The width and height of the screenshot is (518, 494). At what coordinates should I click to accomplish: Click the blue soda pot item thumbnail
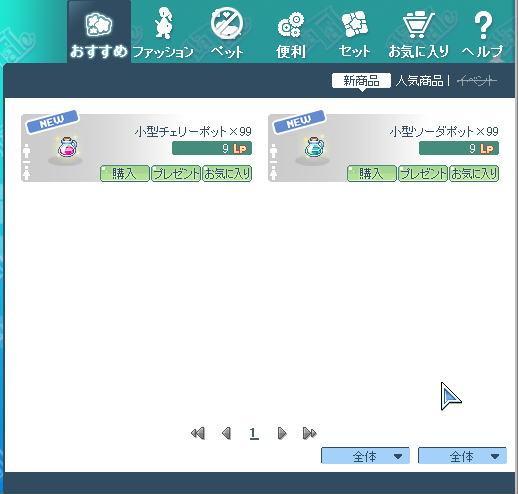tap(314, 147)
